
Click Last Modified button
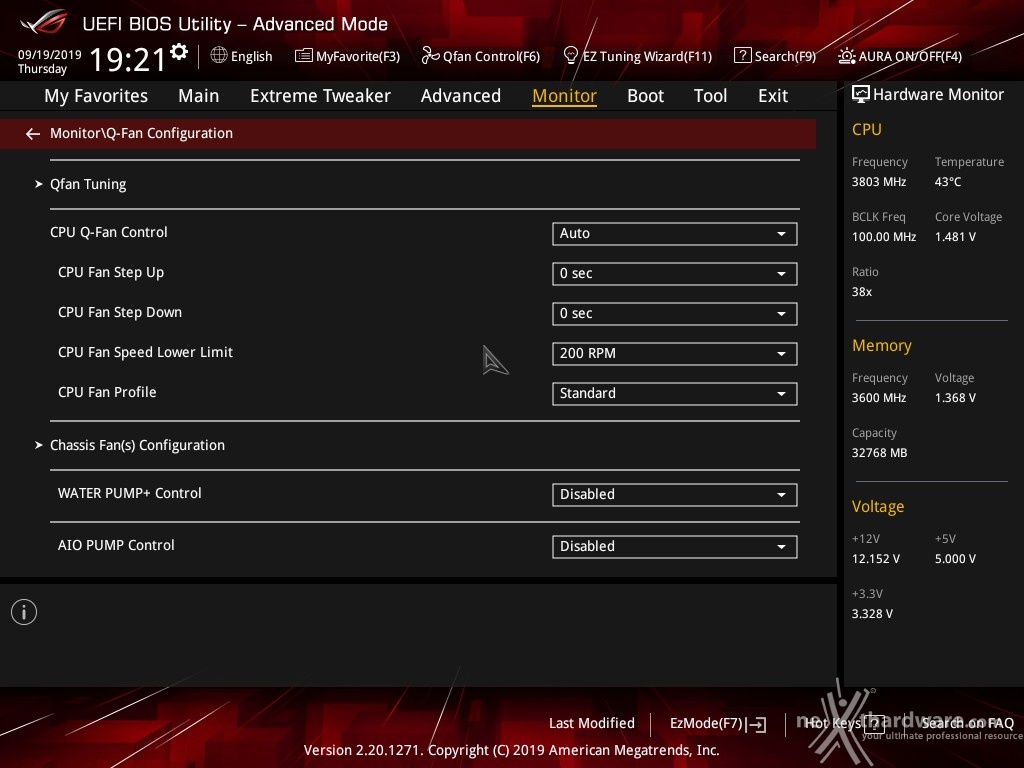click(x=592, y=724)
